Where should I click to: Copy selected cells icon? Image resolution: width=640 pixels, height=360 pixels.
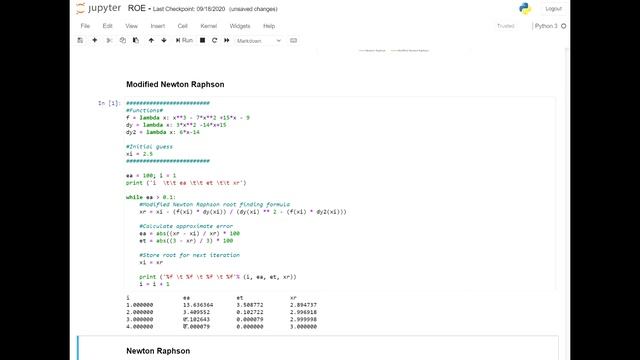tap(122, 40)
